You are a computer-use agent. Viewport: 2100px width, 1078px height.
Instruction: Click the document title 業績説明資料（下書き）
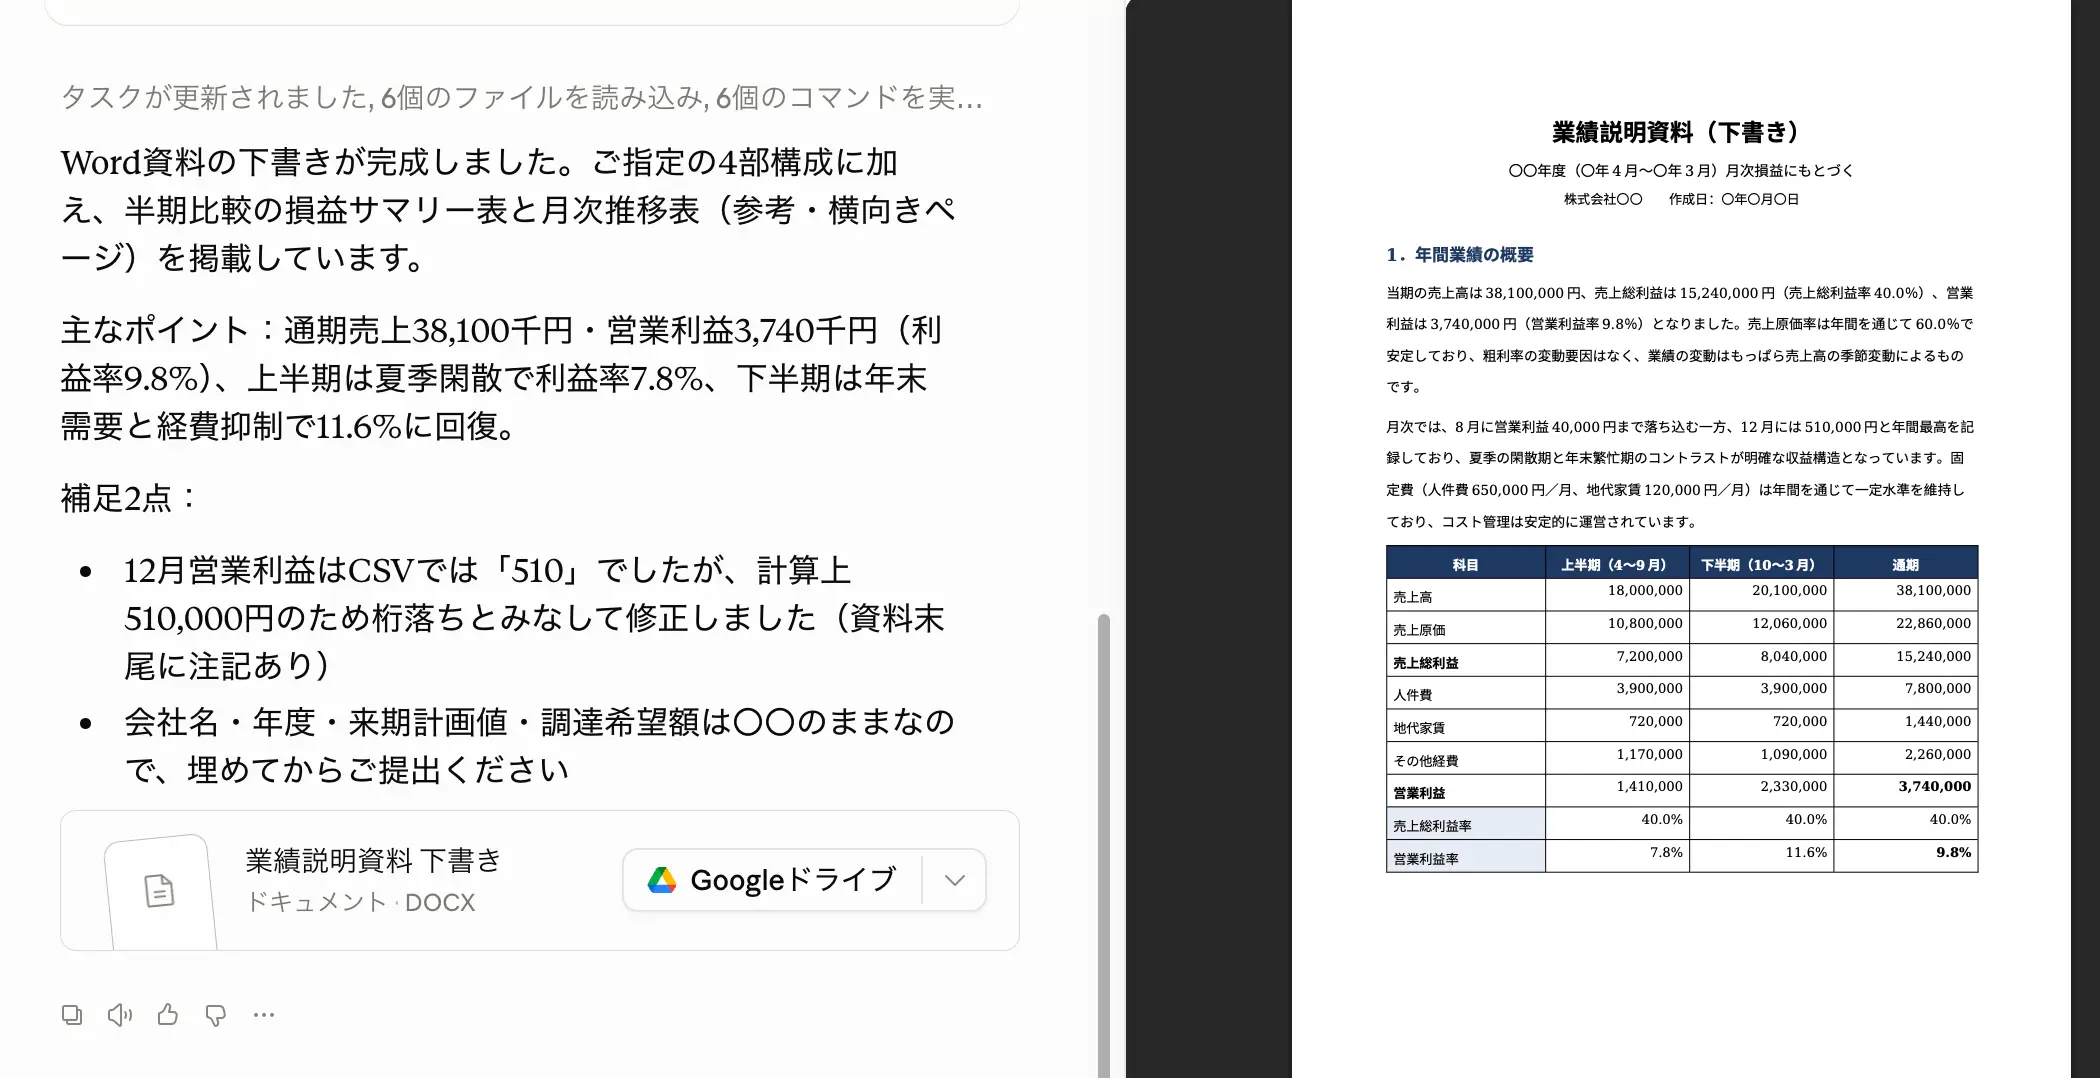click(x=1680, y=132)
